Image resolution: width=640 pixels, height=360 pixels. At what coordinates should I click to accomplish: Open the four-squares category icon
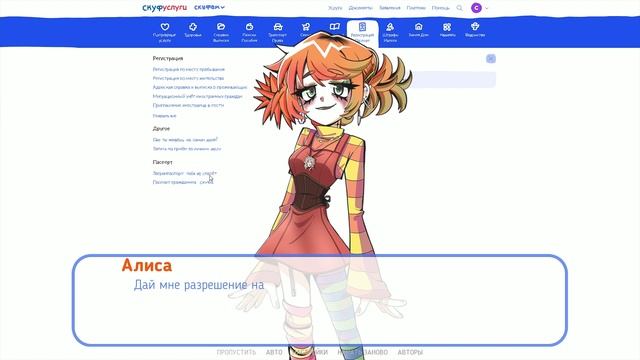tap(447, 27)
